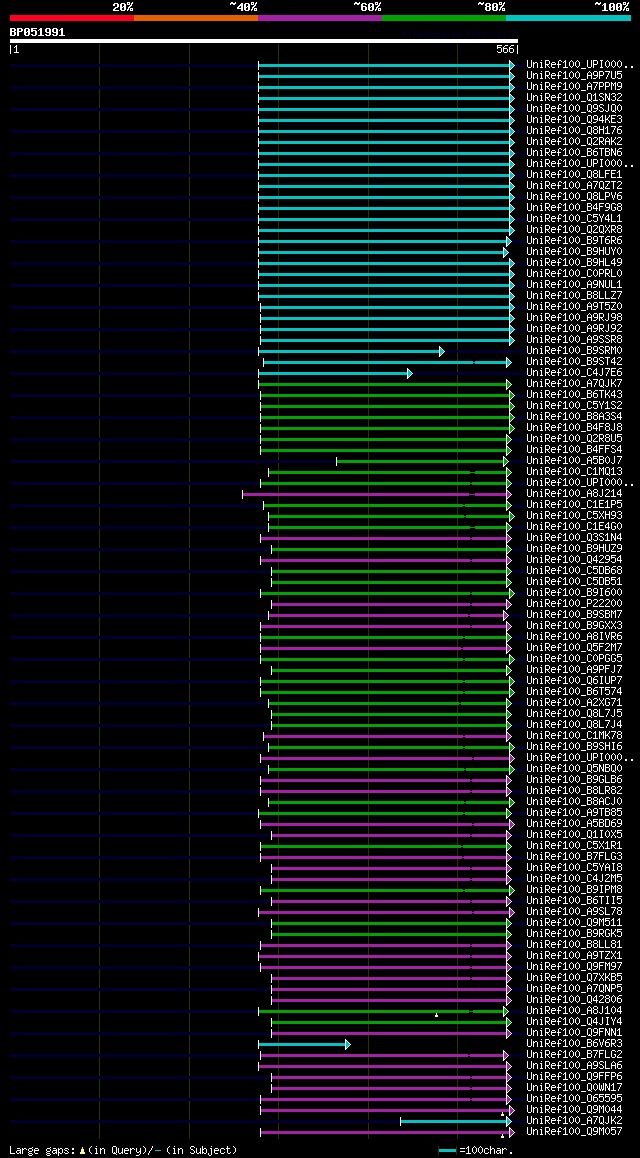The height and width of the screenshot is (1158, 640).
Task: Click the short green alignment bar for A5B0J7
Action: pyautogui.click(x=422, y=461)
